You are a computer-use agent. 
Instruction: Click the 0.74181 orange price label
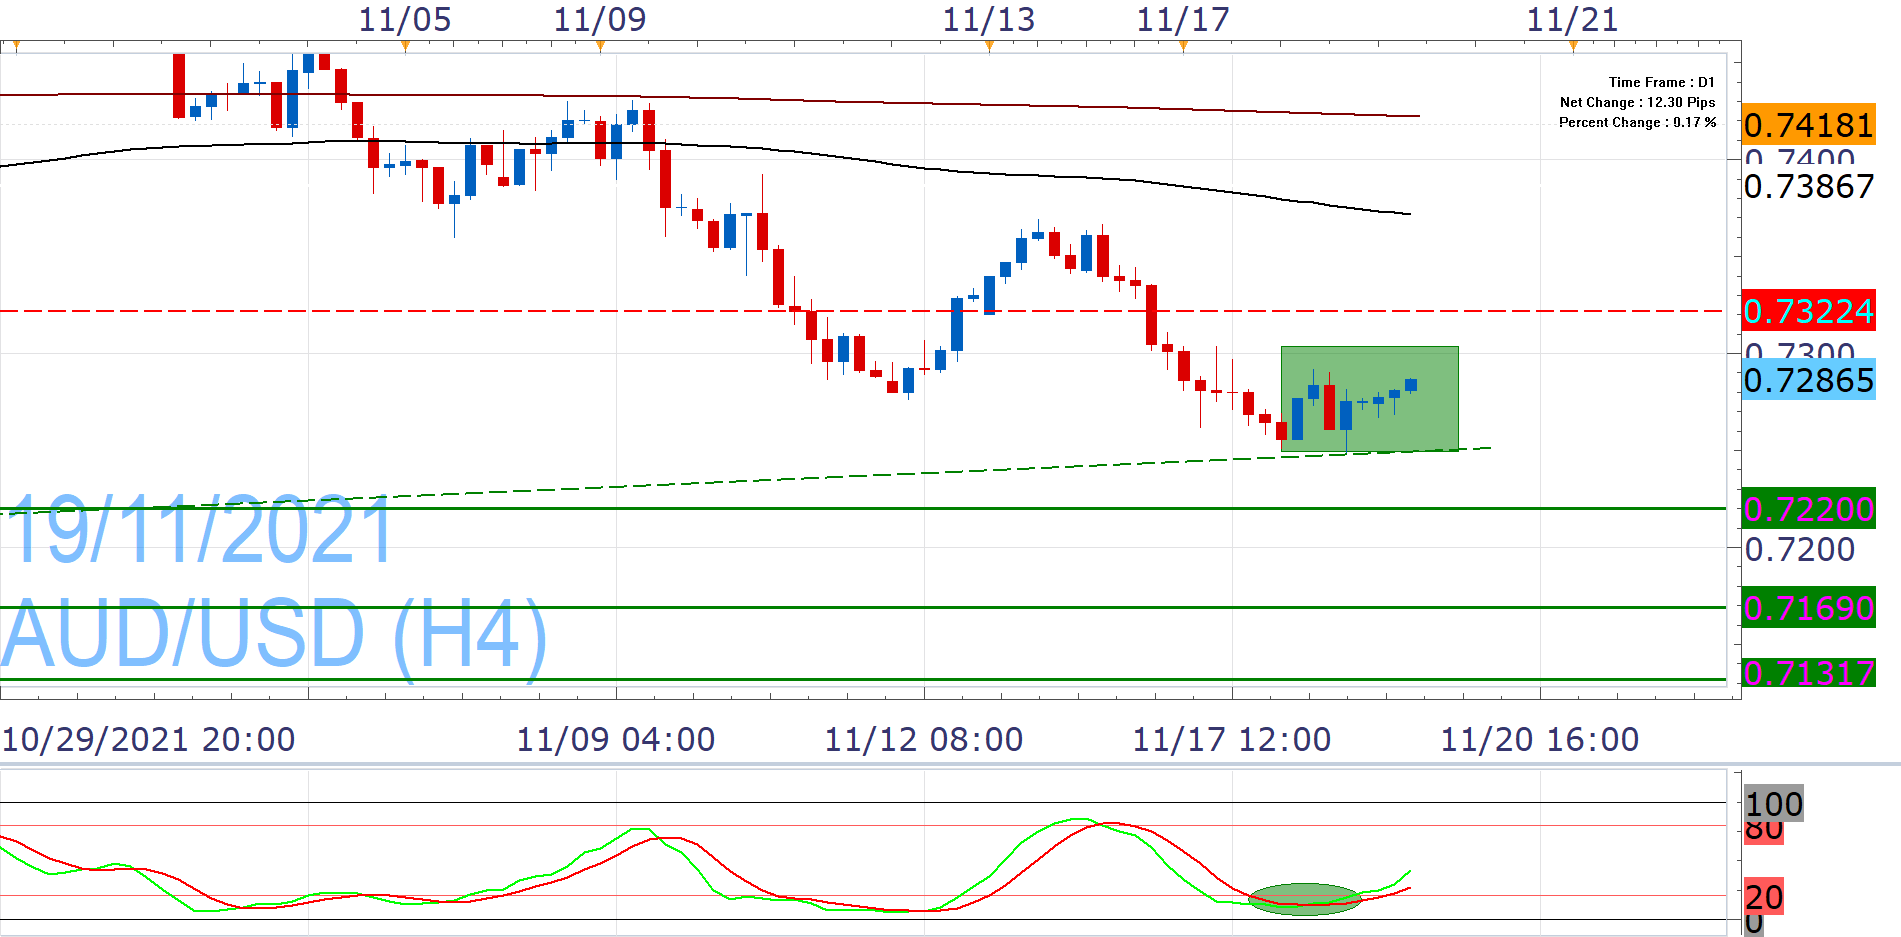1808,125
